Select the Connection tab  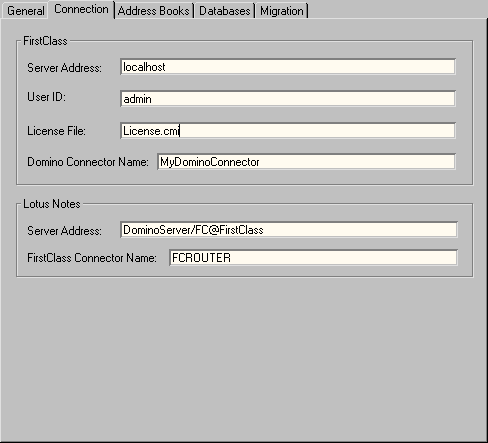pos(81,9)
